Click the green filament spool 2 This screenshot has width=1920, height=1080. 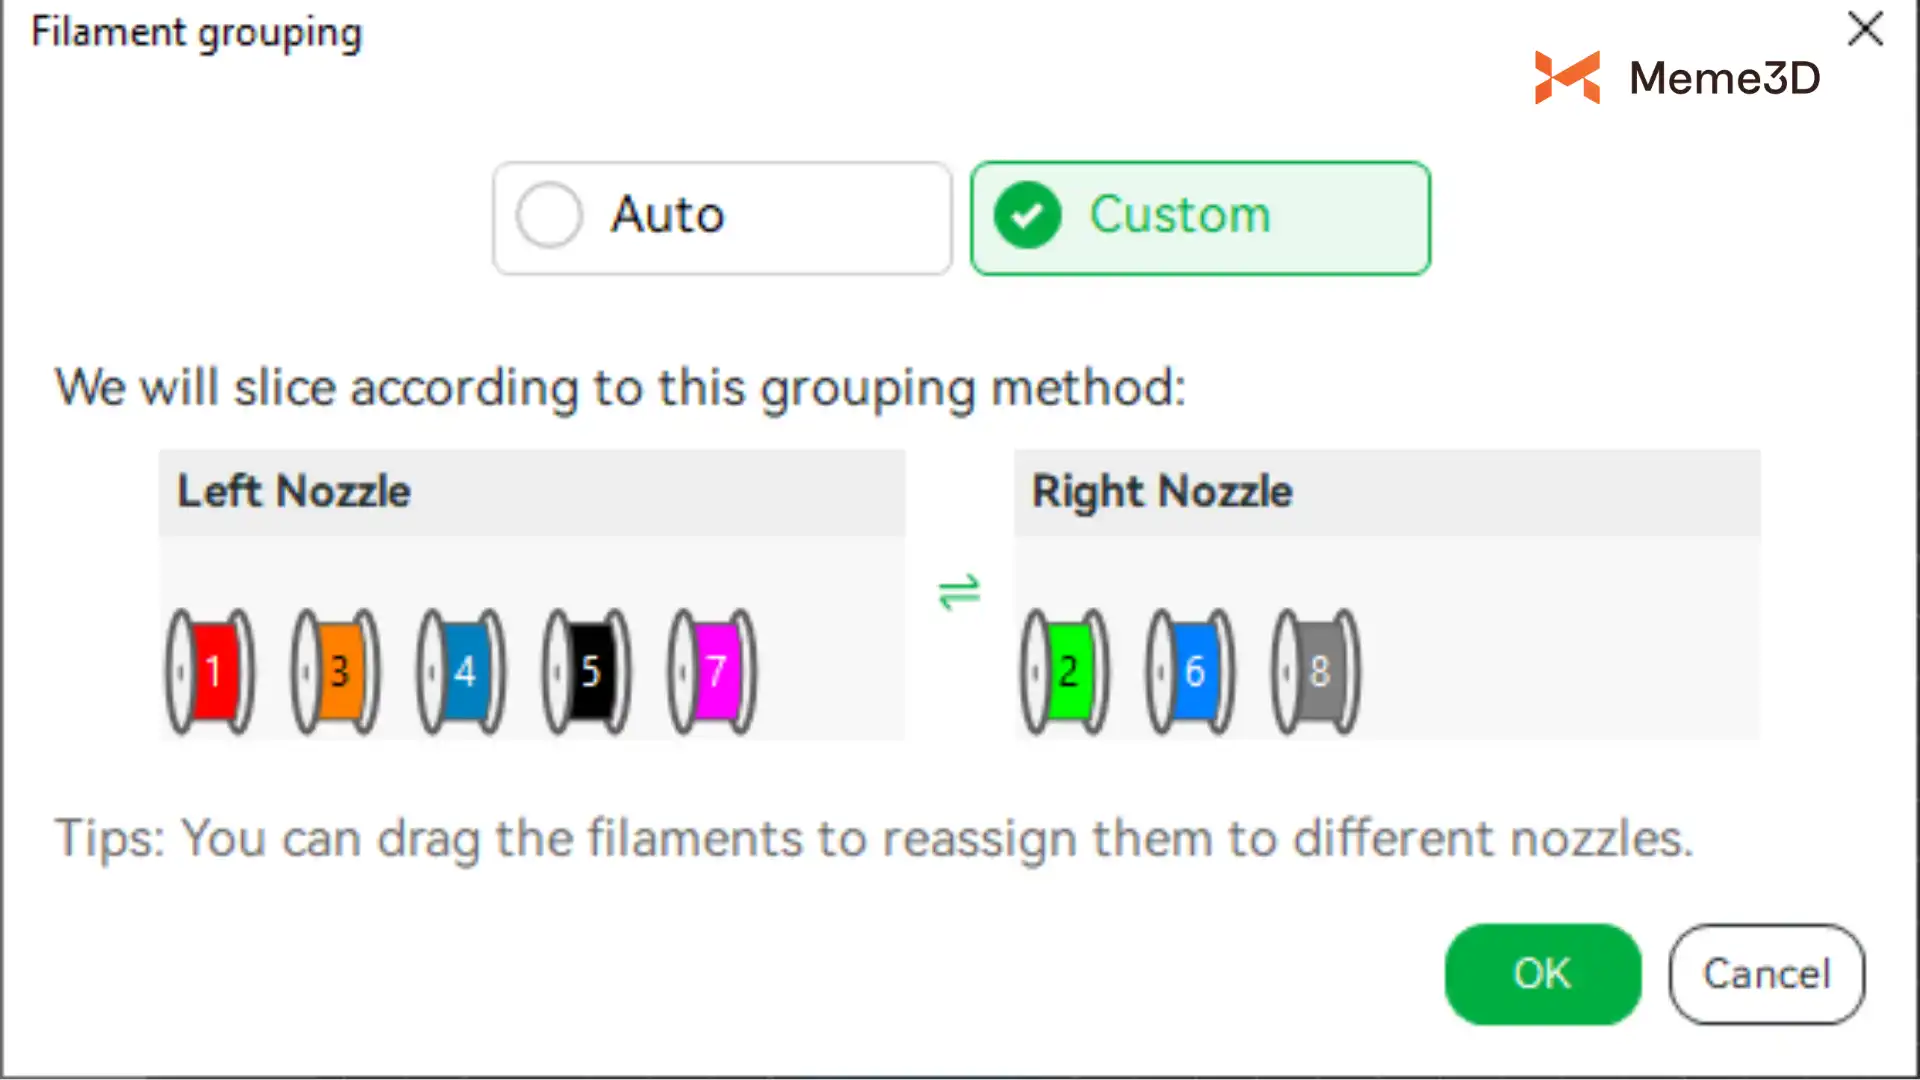[1065, 671]
